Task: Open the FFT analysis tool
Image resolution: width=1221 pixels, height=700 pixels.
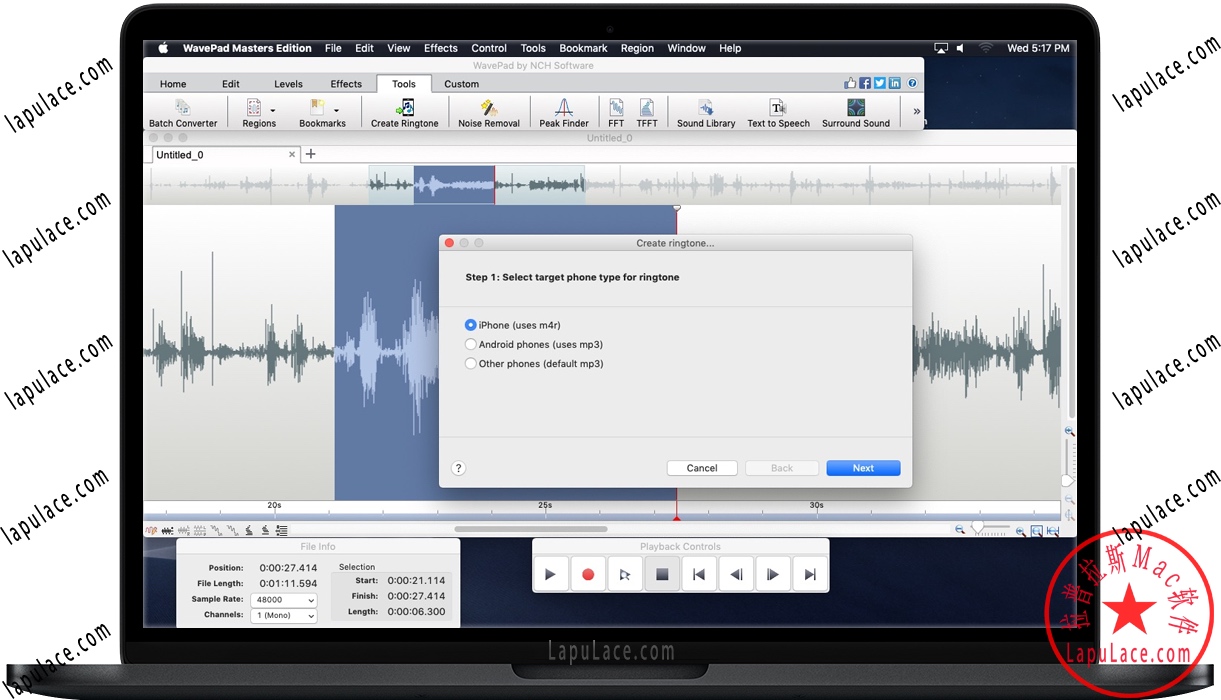Action: (x=616, y=112)
